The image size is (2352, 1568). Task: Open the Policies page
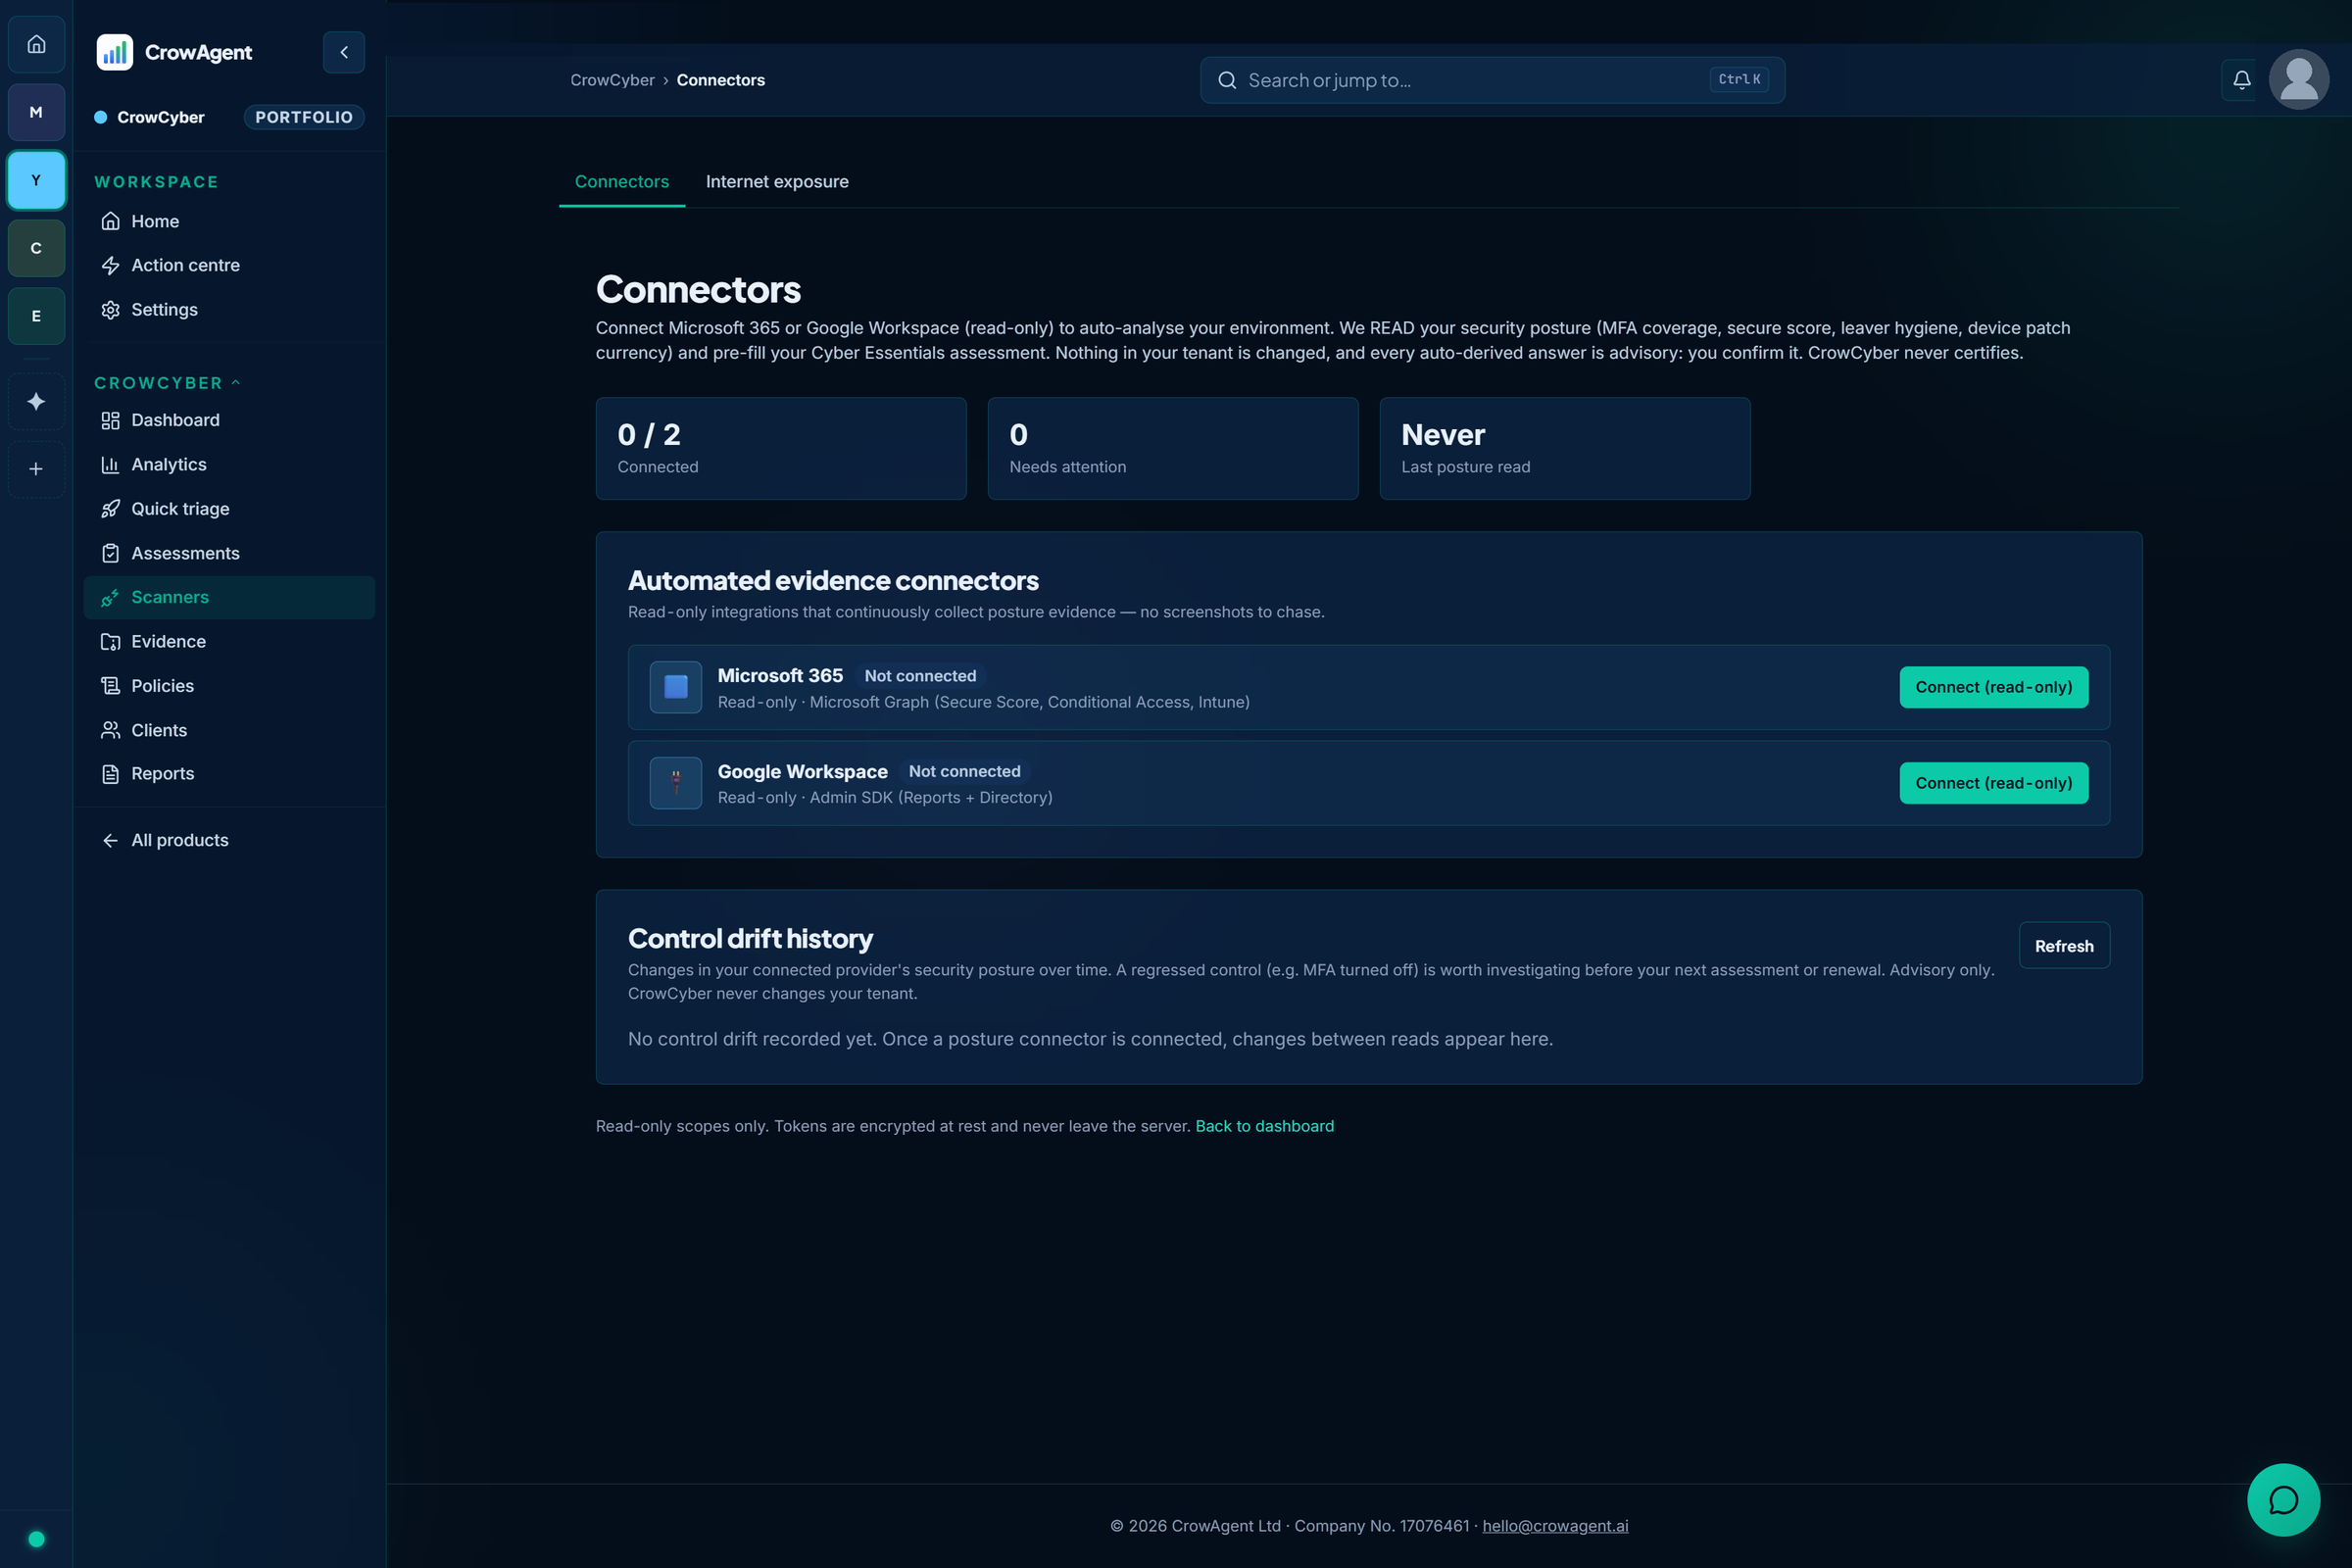(229, 686)
